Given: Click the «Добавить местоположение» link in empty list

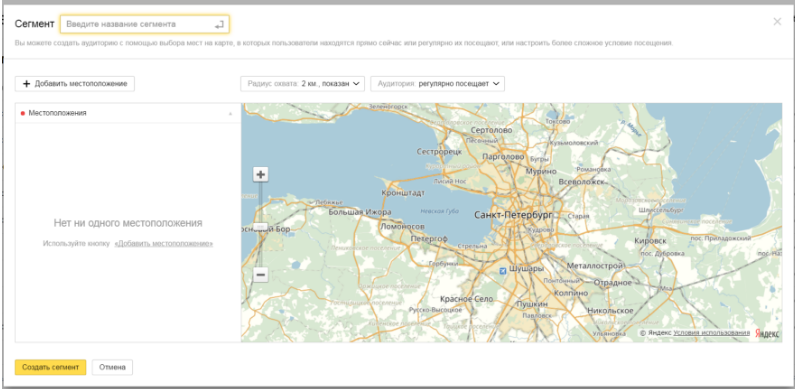Looking at the screenshot, I should click(x=164, y=243).
